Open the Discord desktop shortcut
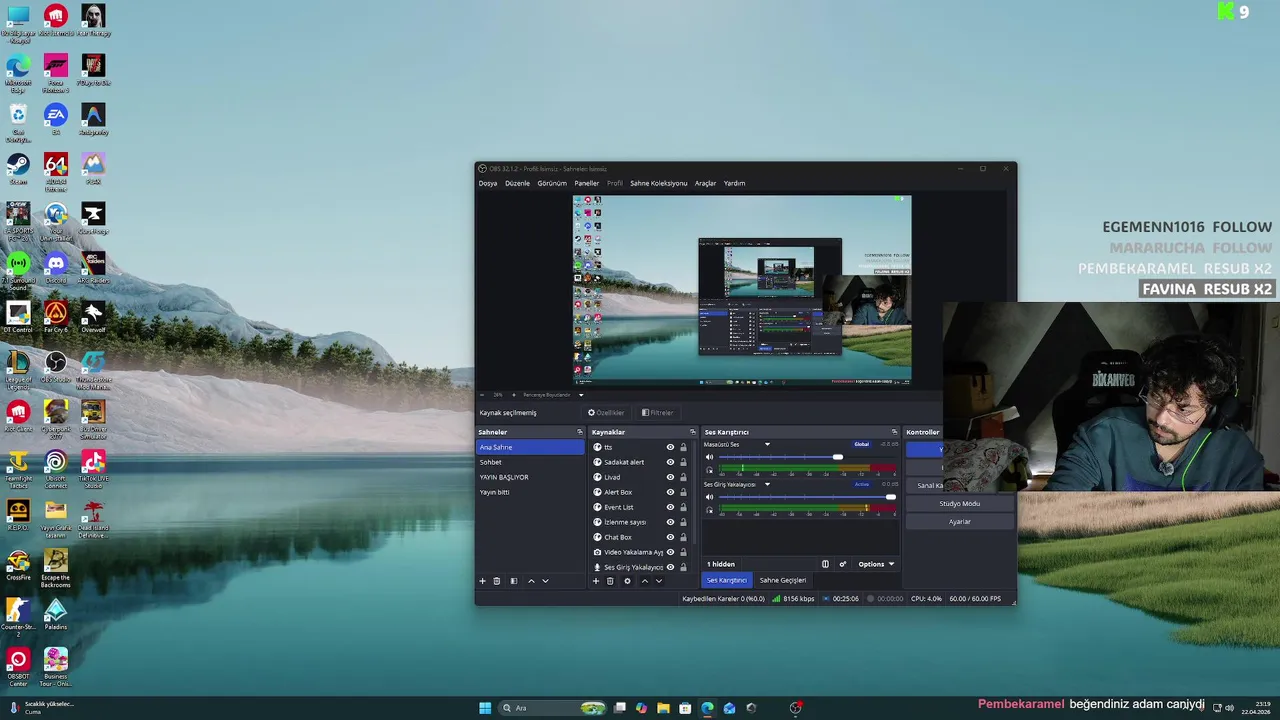This screenshot has height=720, width=1280. 56,268
